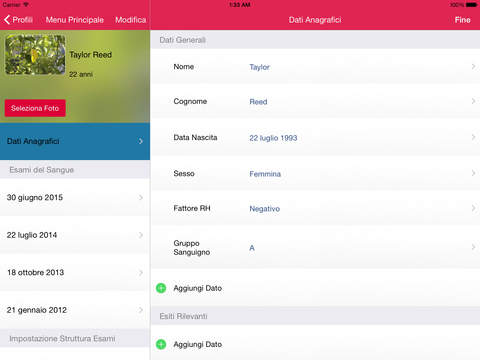
Task: Click the Wi-Fi icon in status bar
Action: 26,5
